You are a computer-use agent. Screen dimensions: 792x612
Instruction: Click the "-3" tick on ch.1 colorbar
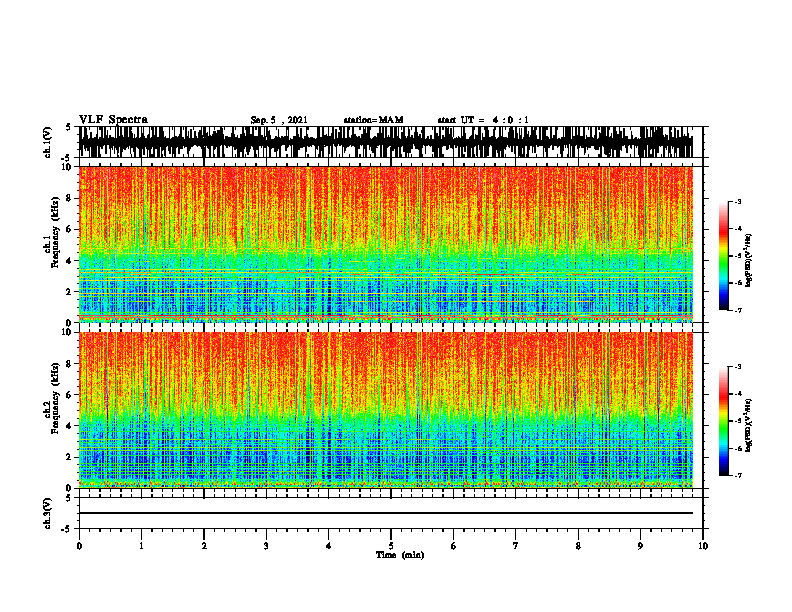[x=738, y=201]
